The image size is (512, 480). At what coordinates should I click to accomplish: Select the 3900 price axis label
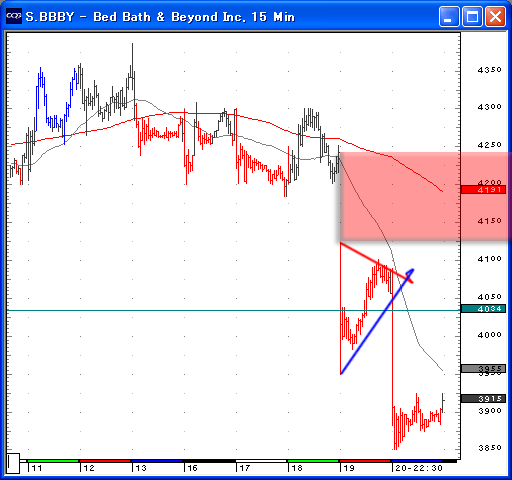(489, 411)
